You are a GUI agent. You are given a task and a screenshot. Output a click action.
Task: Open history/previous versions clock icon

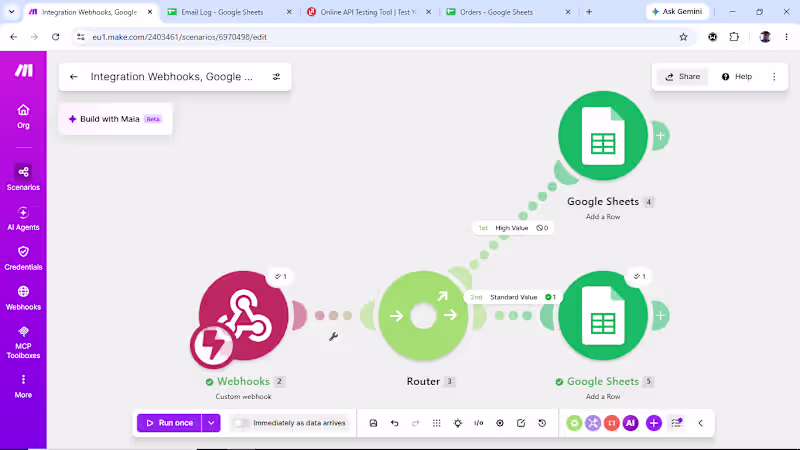tap(542, 423)
